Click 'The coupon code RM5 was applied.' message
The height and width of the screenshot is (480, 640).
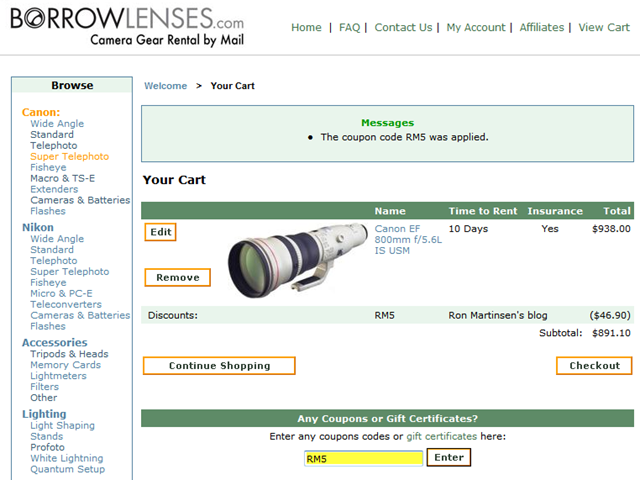[x=404, y=137]
